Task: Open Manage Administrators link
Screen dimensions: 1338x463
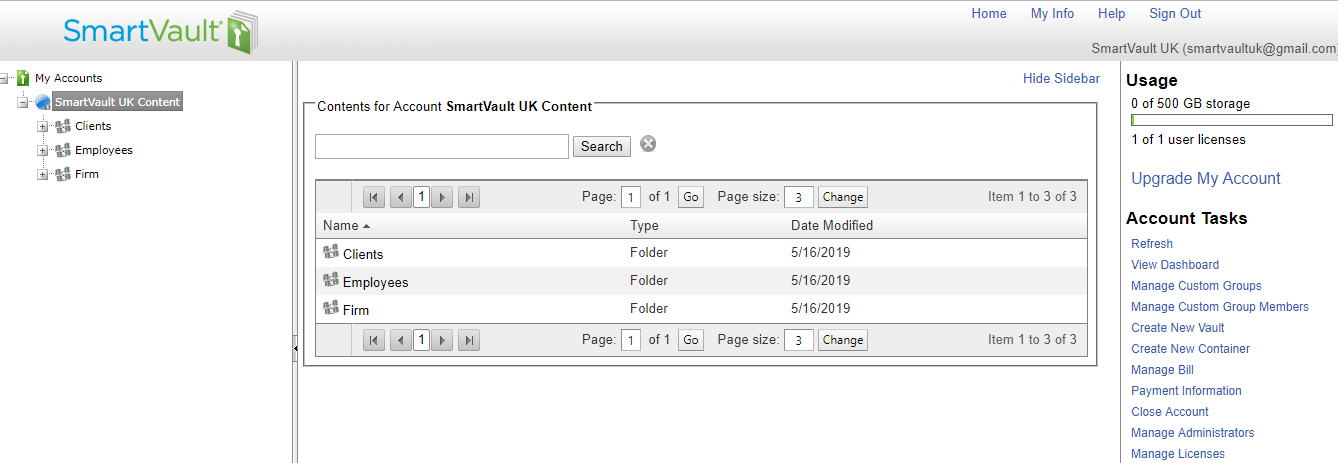Action: [1193, 433]
